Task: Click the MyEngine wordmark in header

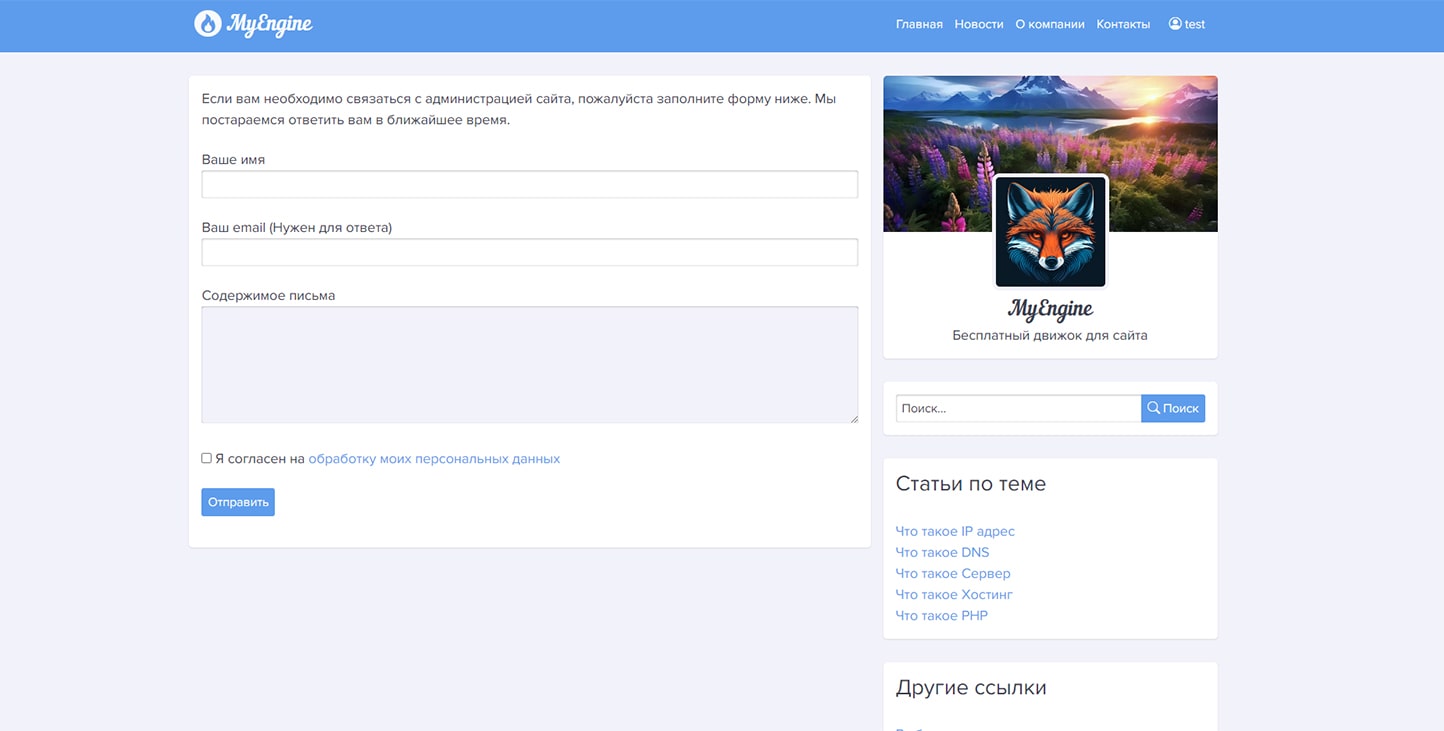Action: 269,25
